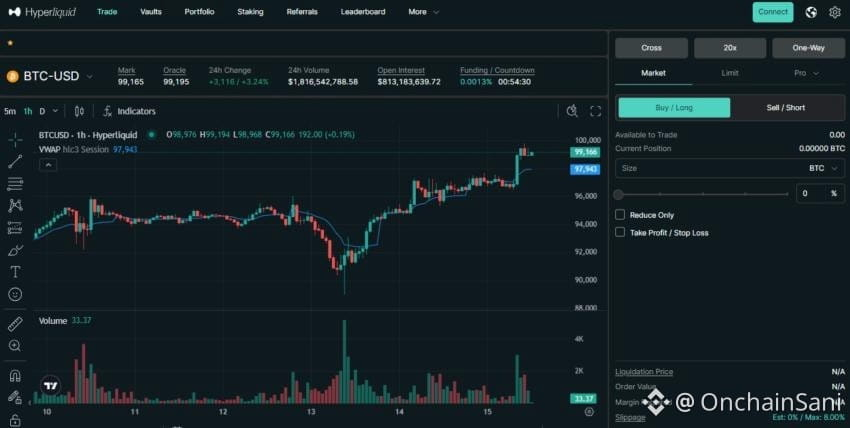Select the trend line tool
The width and height of the screenshot is (850, 428).
tap(15, 161)
